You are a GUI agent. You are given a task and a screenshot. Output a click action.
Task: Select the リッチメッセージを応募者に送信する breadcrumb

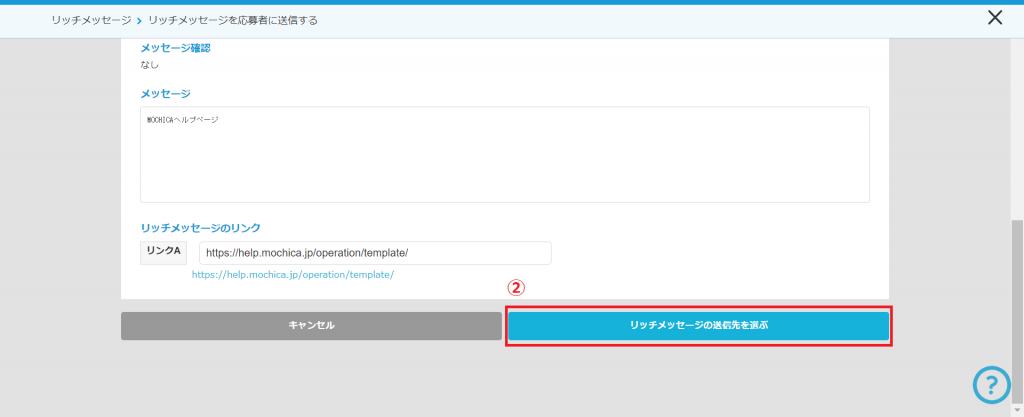232,20
